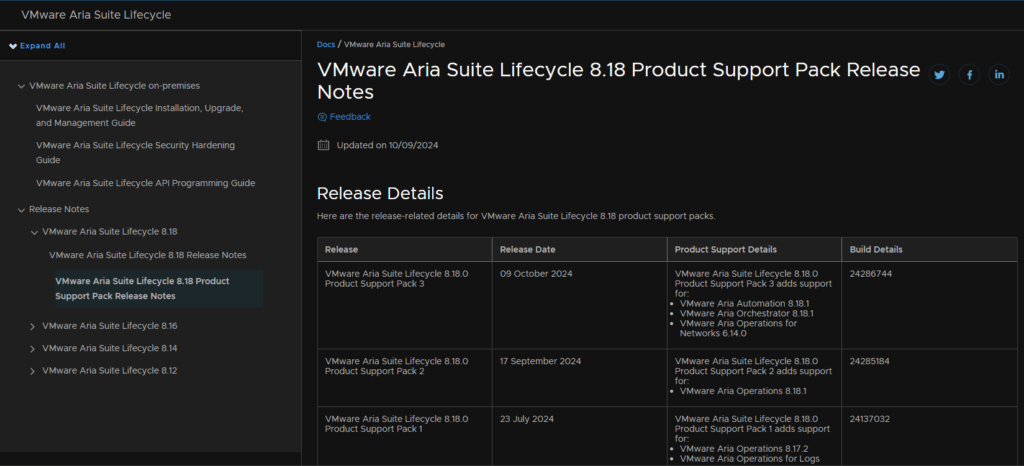Viewport: 1024px width, 466px height.
Task: Click the Feedback link under the title
Action: 350,117
